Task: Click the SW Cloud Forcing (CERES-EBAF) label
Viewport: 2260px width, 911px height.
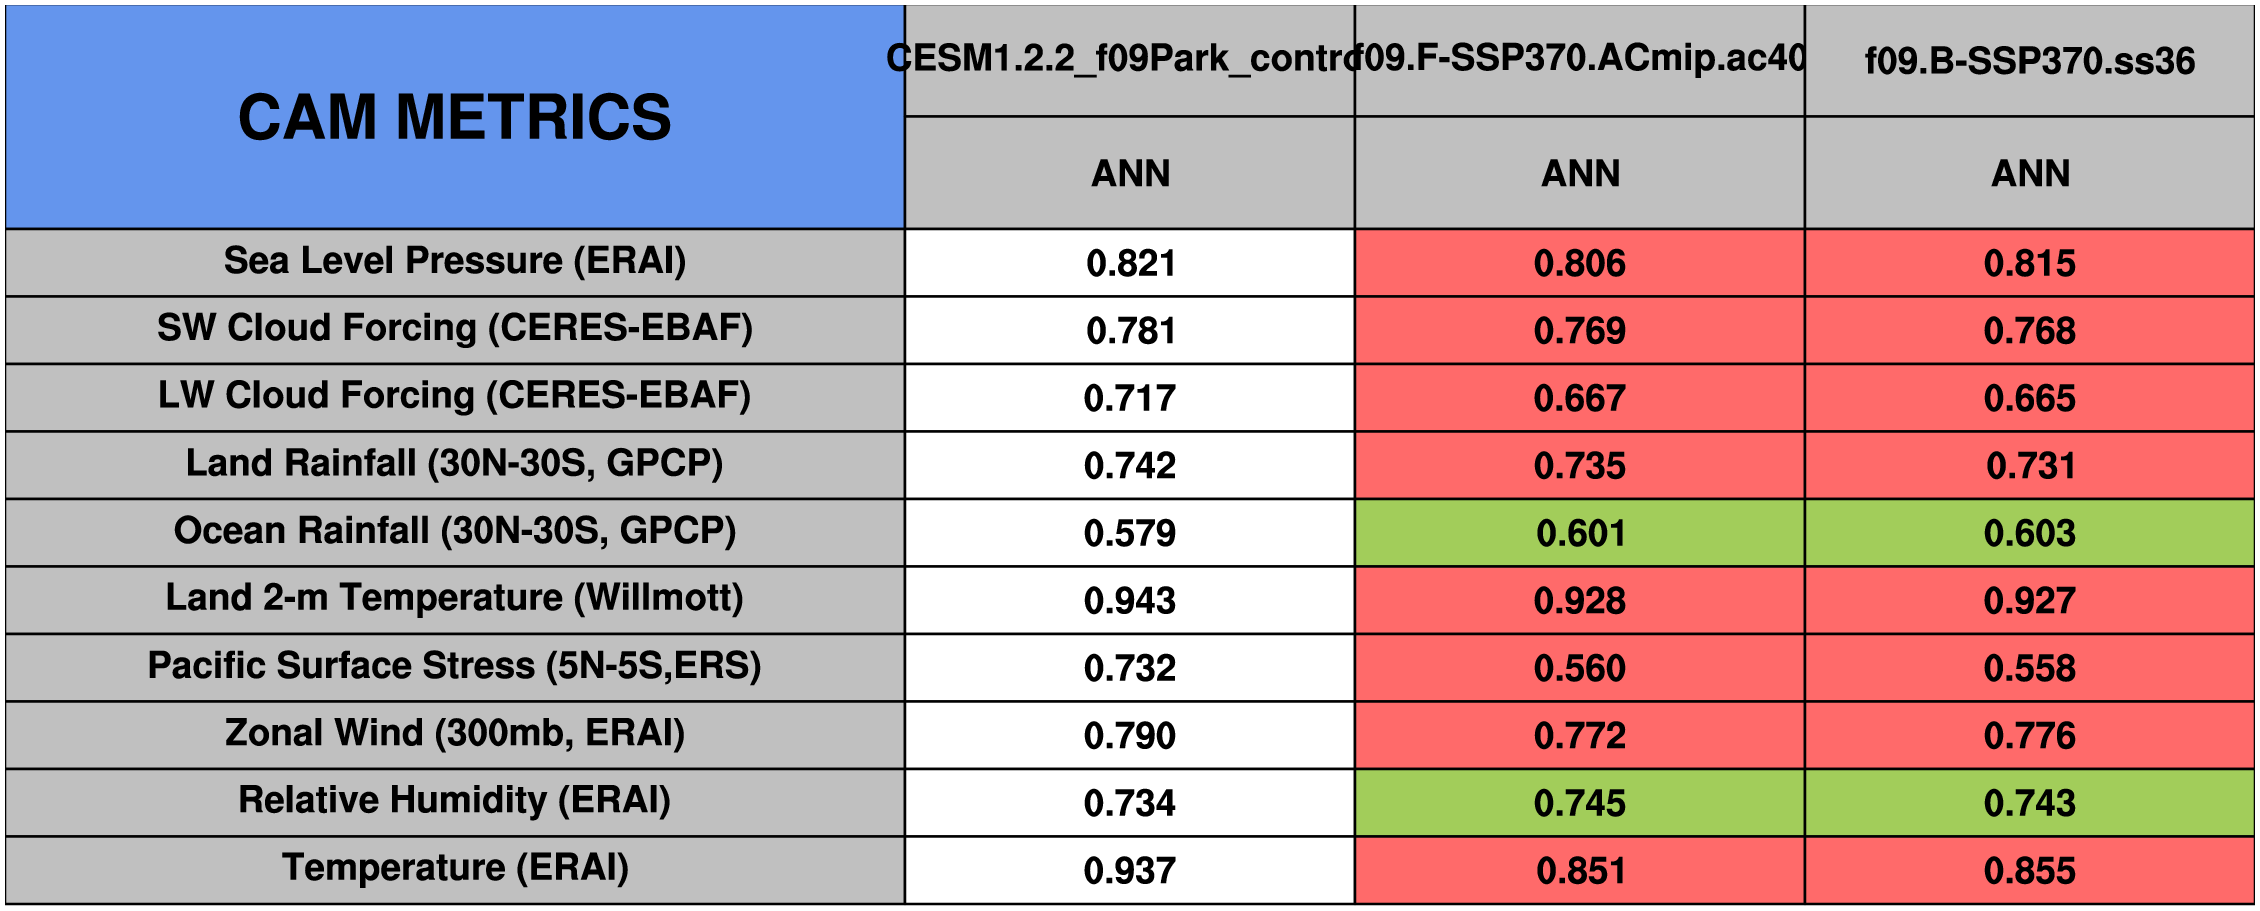Action: (x=455, y=329)
